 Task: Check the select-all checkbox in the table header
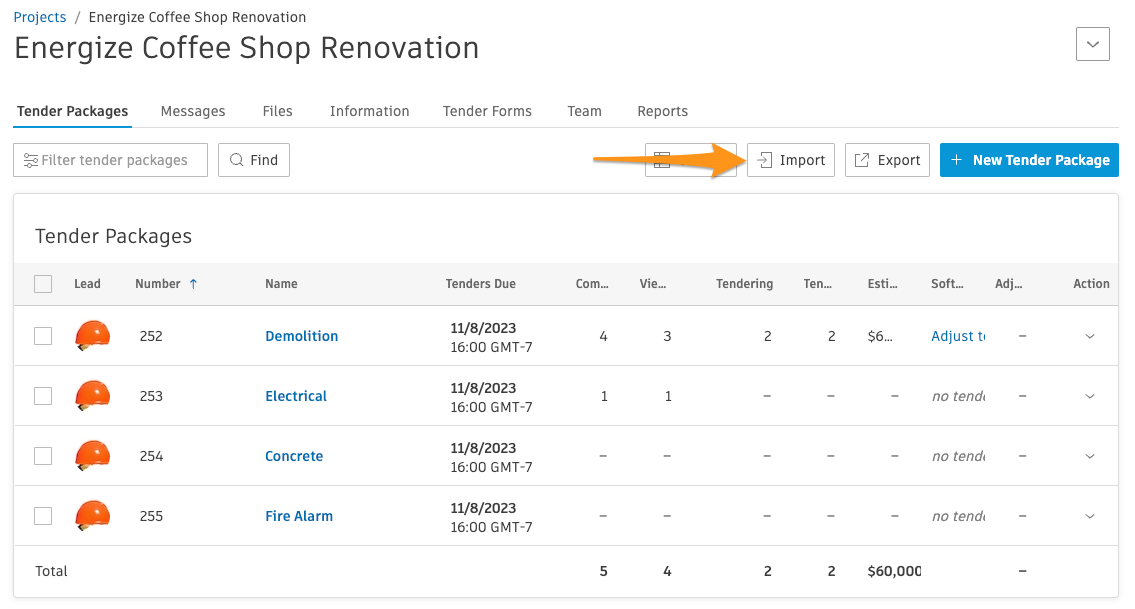coord(43,284)
